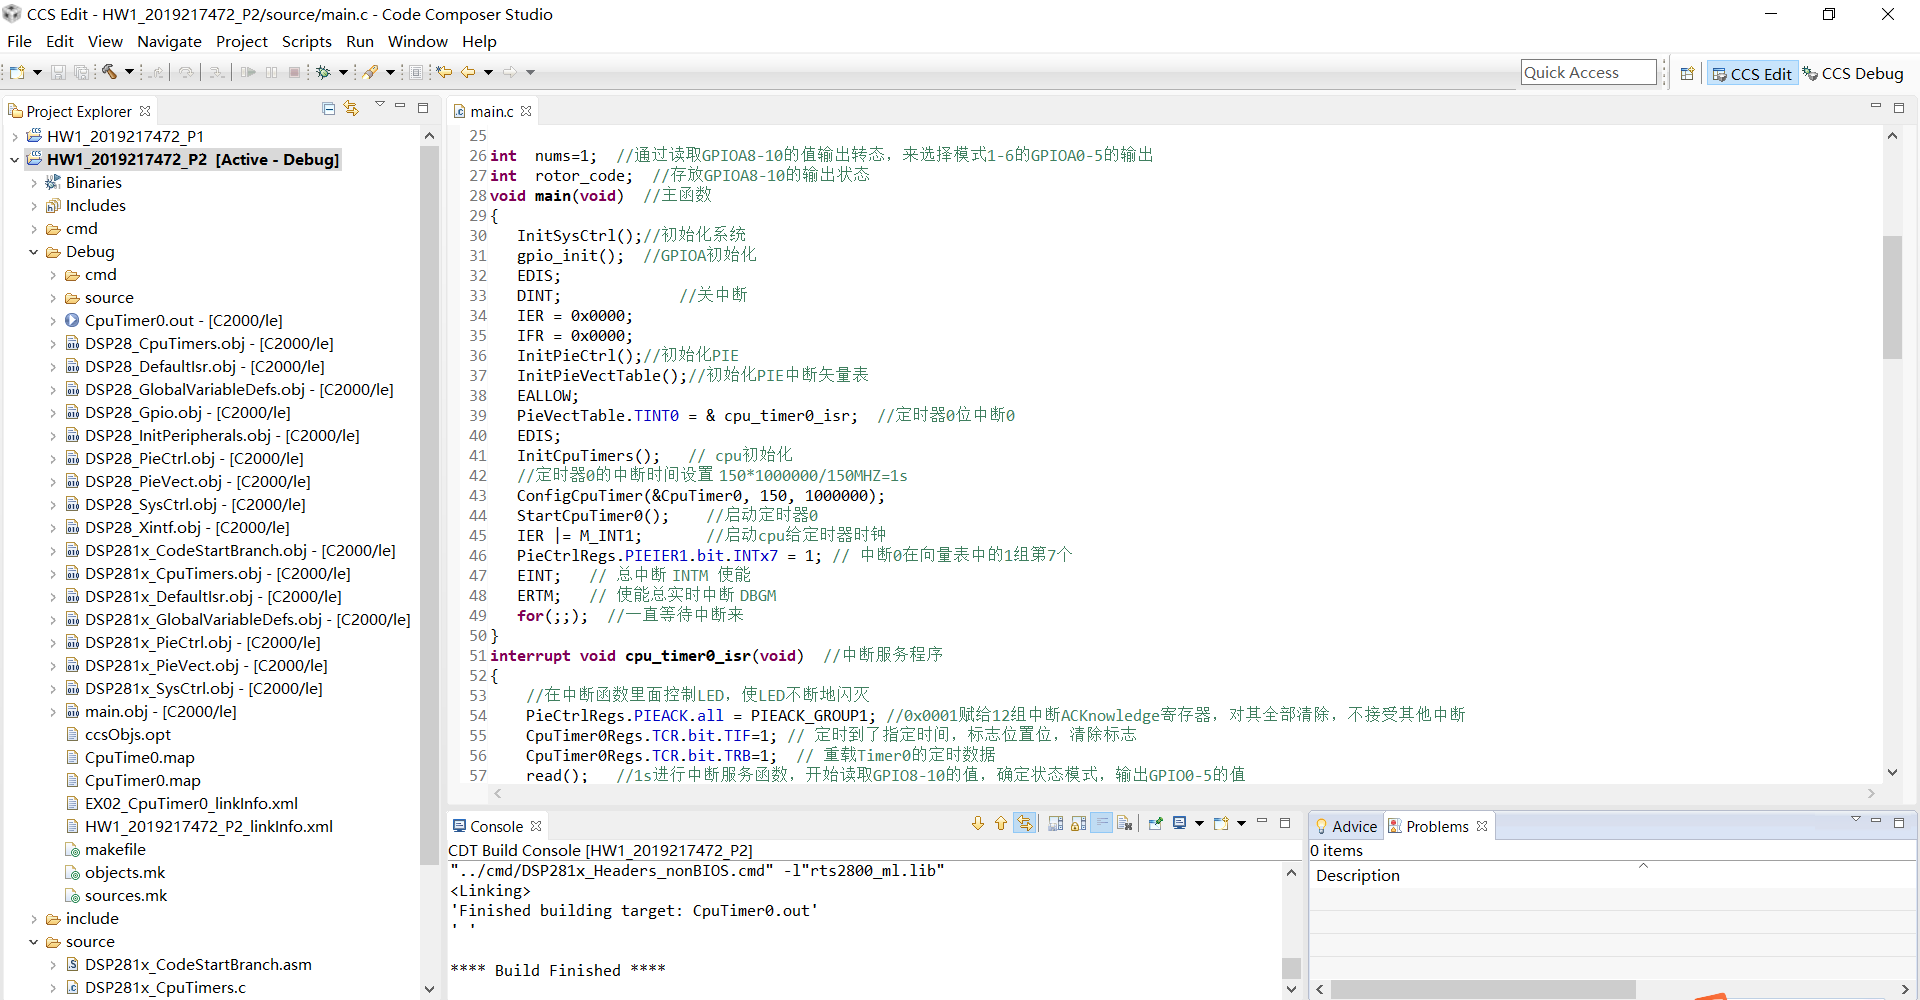The image size is (1920, 1000).
Task: Click the red Terminate stop icon
Action: [x=295, y=72]
